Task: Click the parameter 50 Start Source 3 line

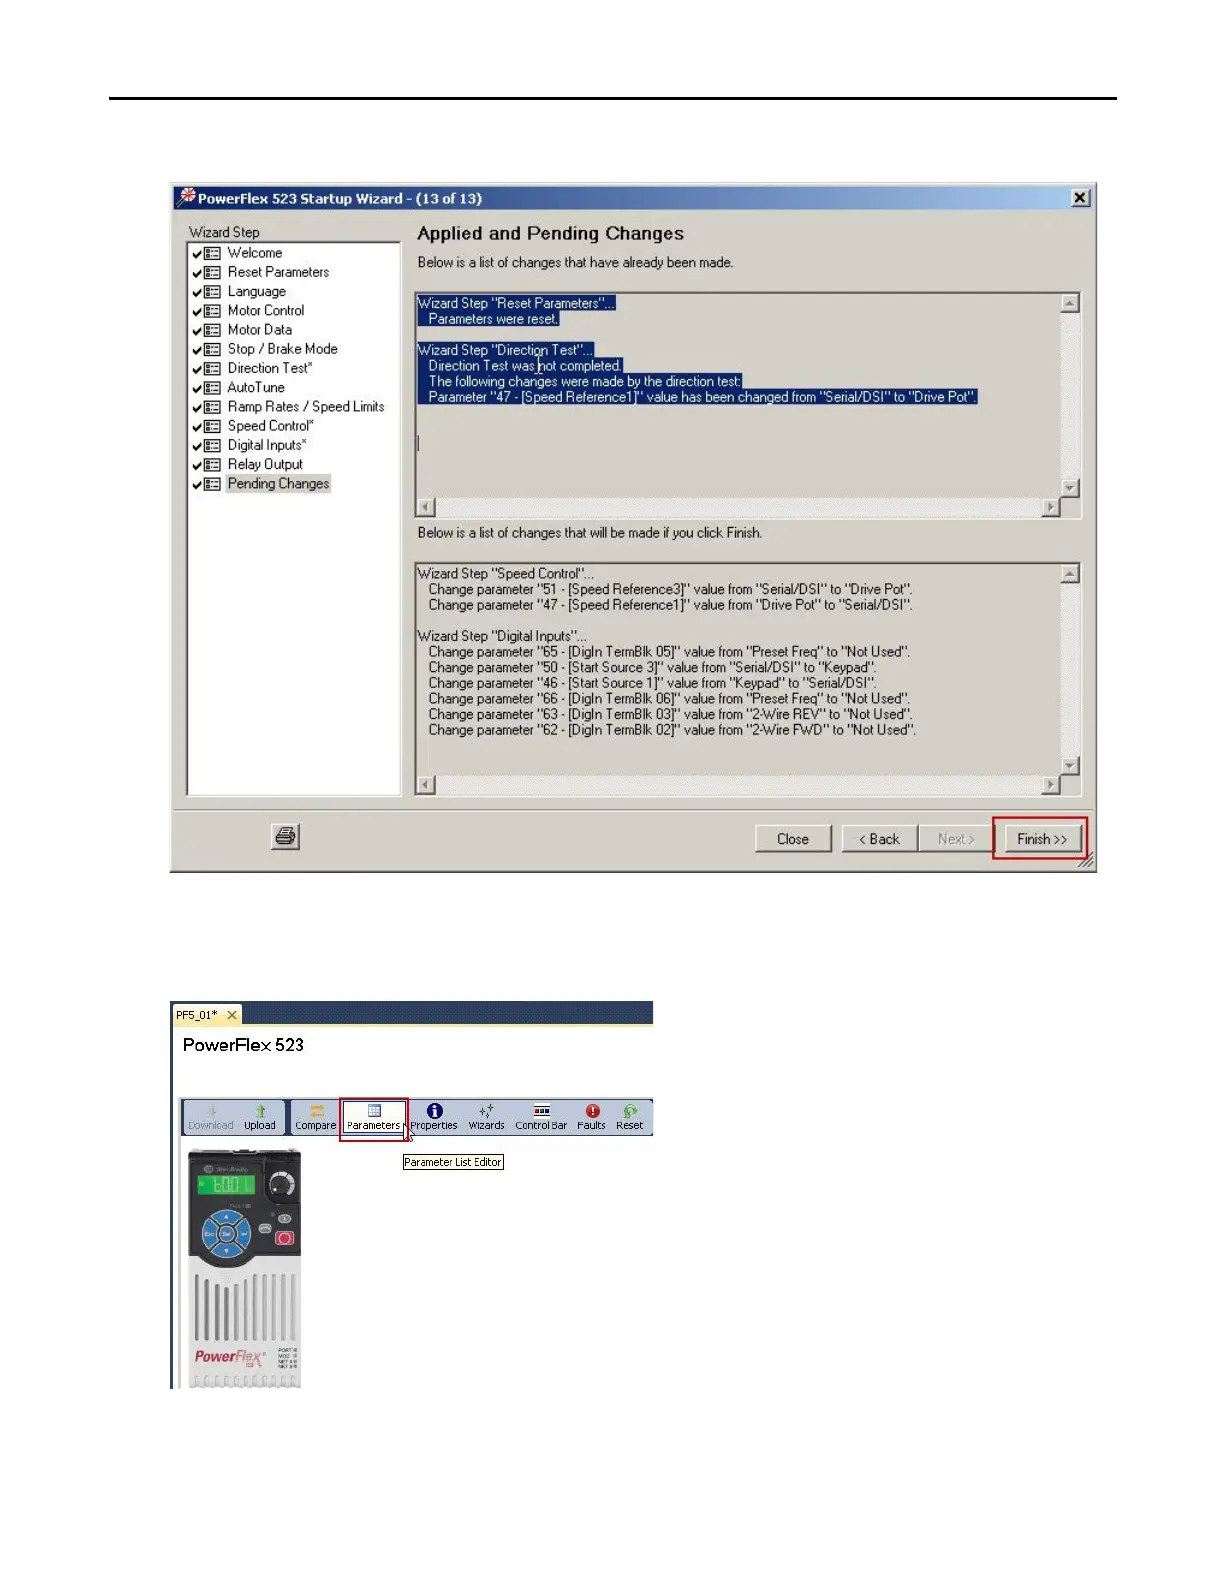Action: (652, 667)
